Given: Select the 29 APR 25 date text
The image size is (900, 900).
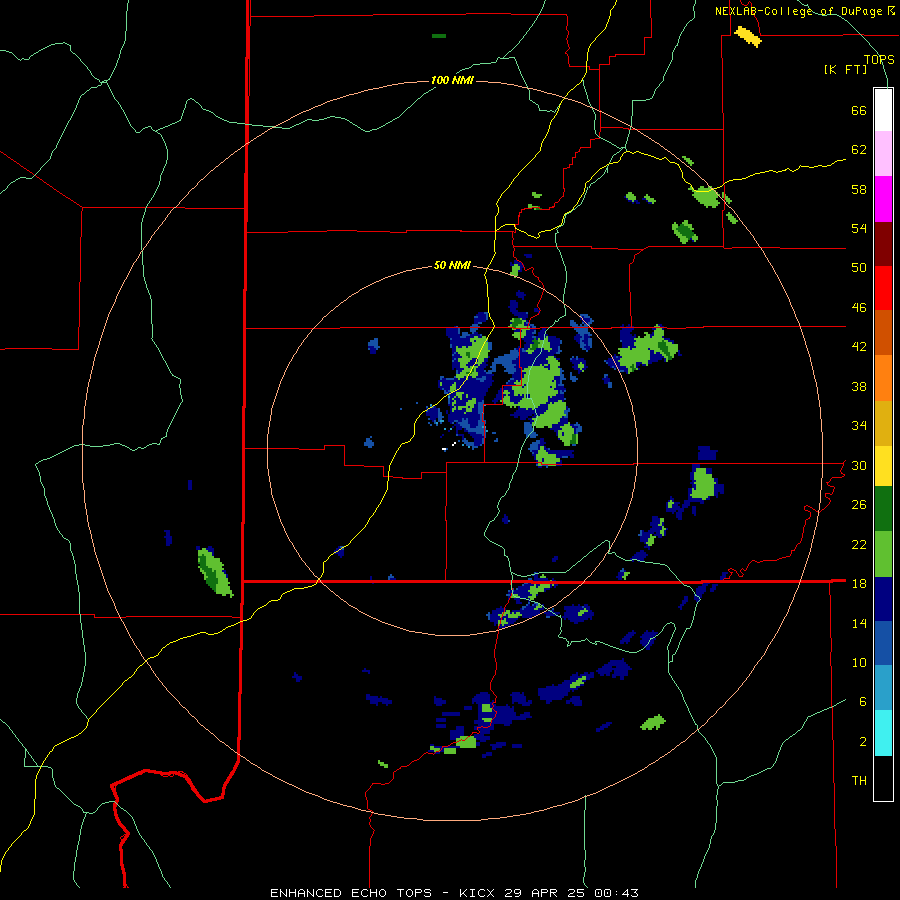Looking at the screenshot, I should [546, 893].
